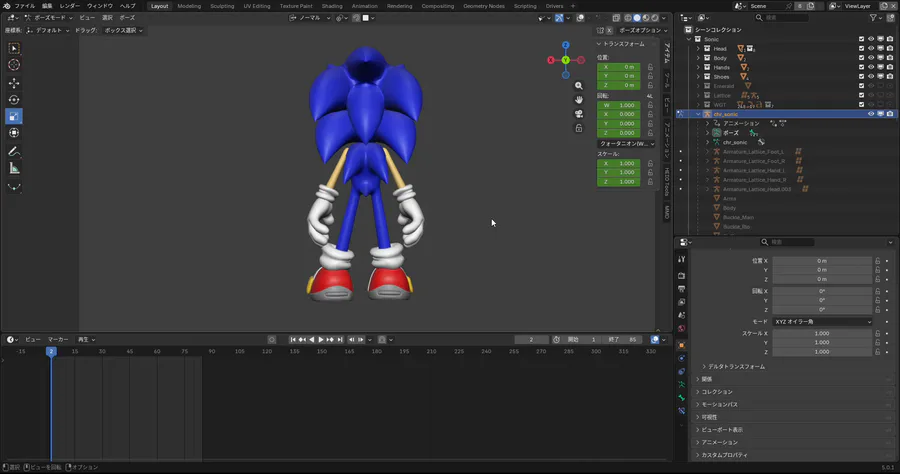
Task: Uncheck the Emerald collection checkbox
Action: 861,86
